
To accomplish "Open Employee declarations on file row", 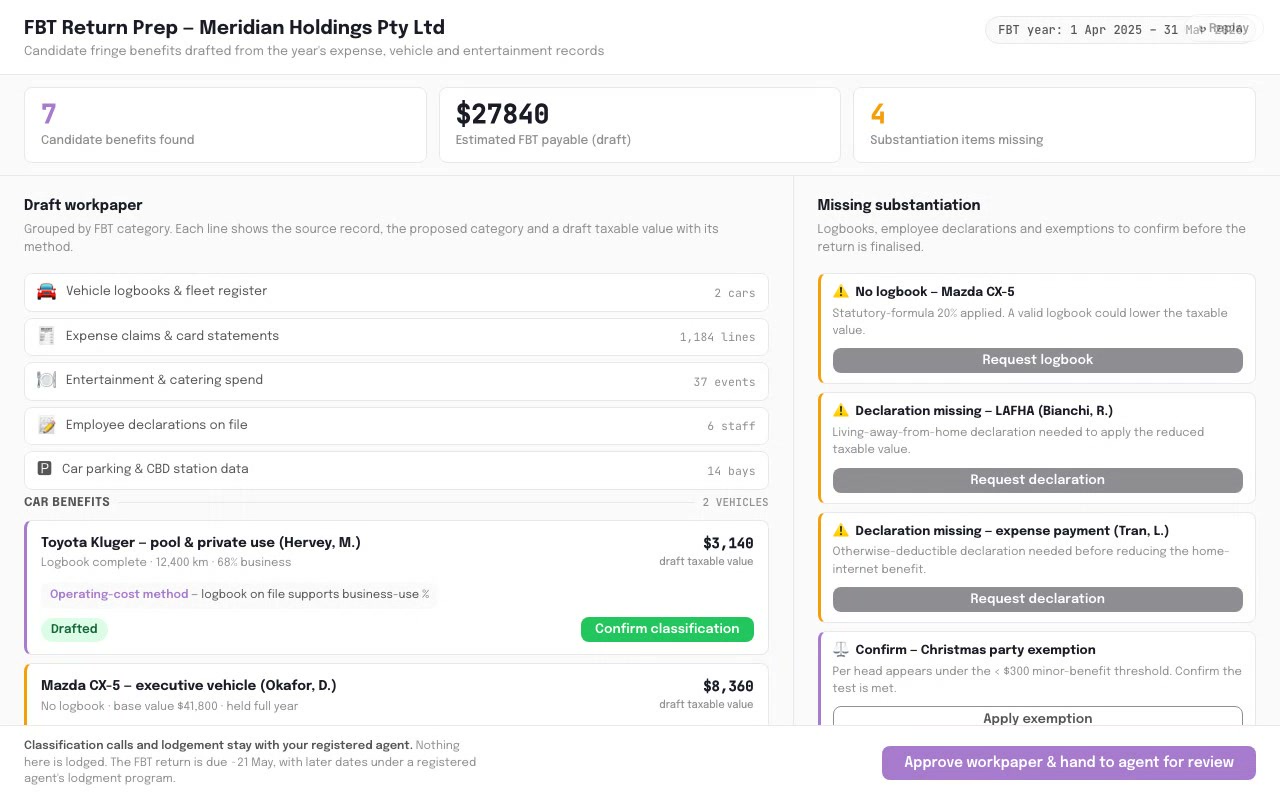I will click(x=396, y=426).
